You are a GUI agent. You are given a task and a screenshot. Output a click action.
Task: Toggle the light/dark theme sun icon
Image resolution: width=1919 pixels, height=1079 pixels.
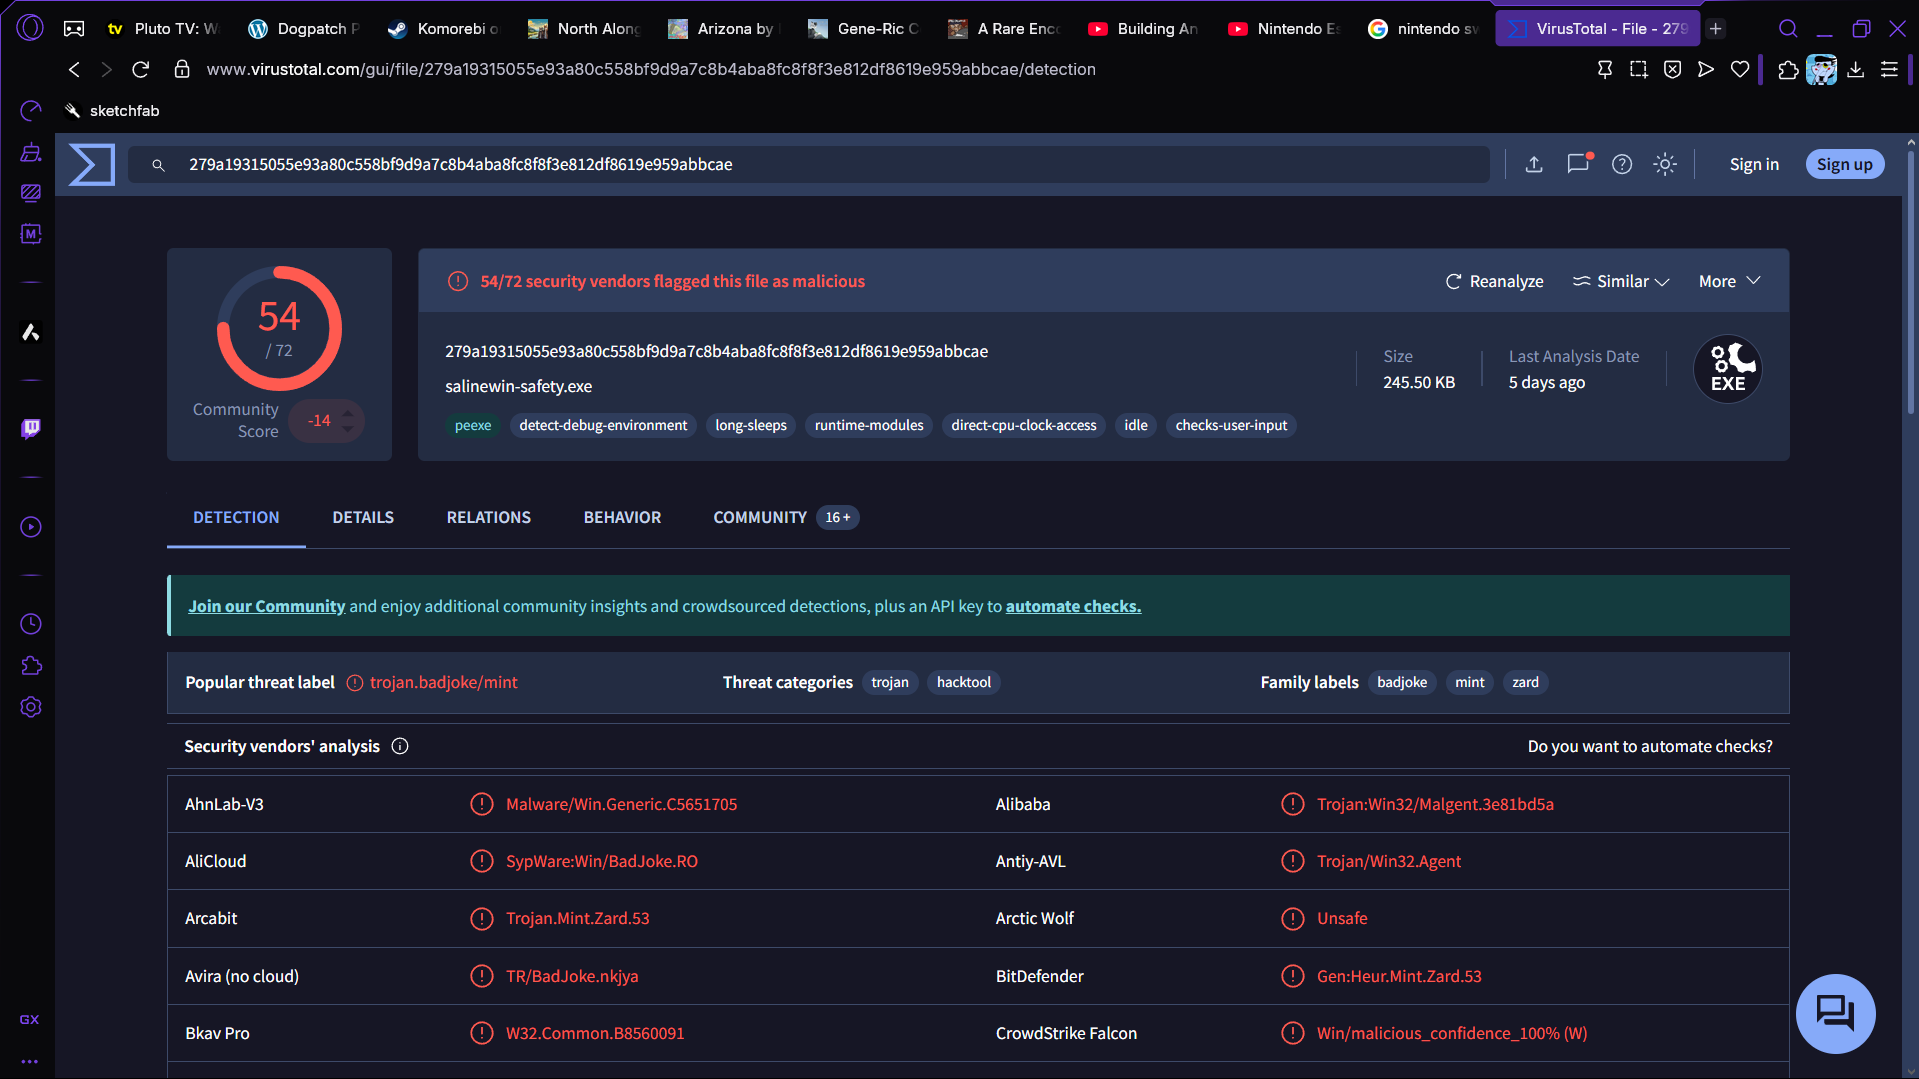[x=1665, y=165]
